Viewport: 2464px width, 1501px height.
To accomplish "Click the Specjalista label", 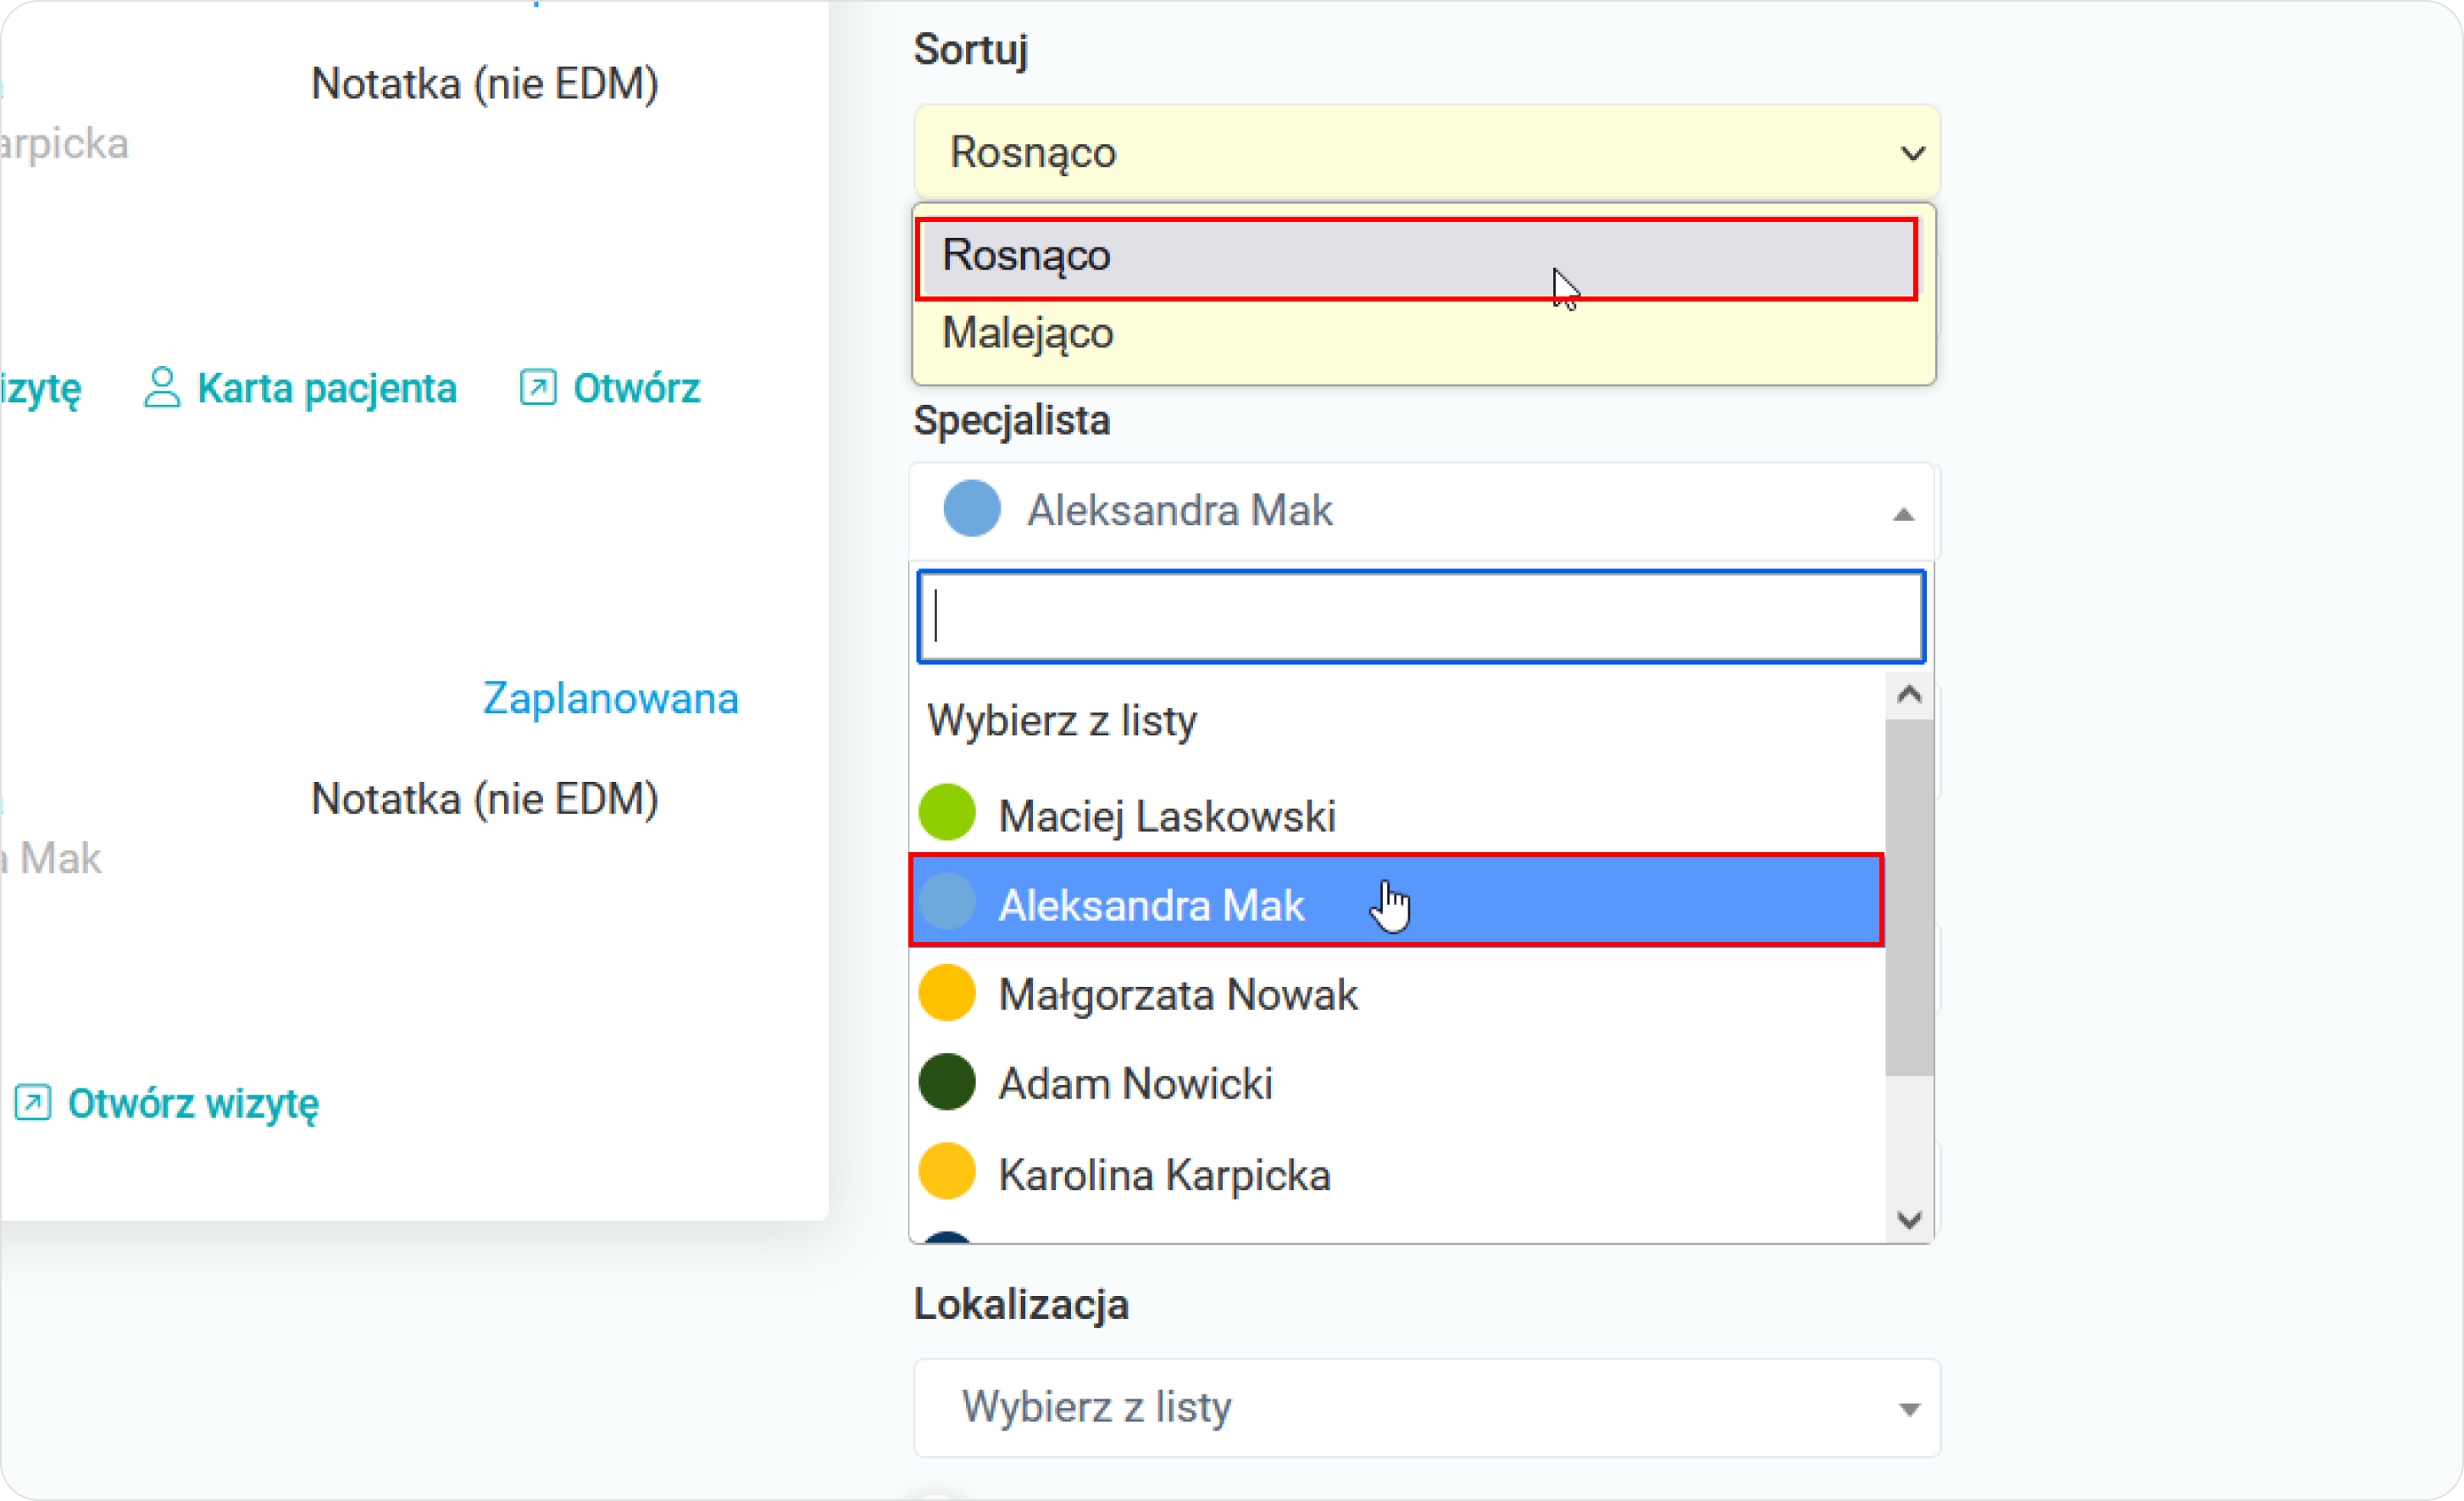I will [x=1011, y=421].
